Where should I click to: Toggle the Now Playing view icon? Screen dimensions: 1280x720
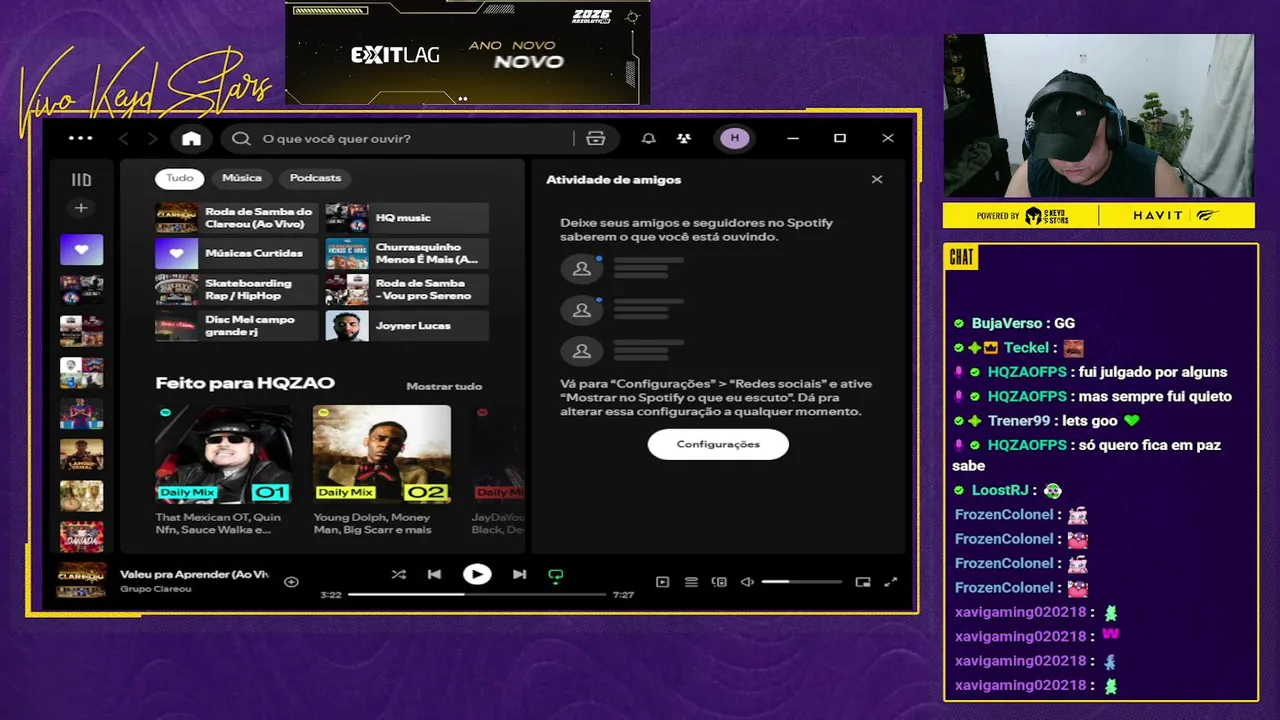[662, 582]
